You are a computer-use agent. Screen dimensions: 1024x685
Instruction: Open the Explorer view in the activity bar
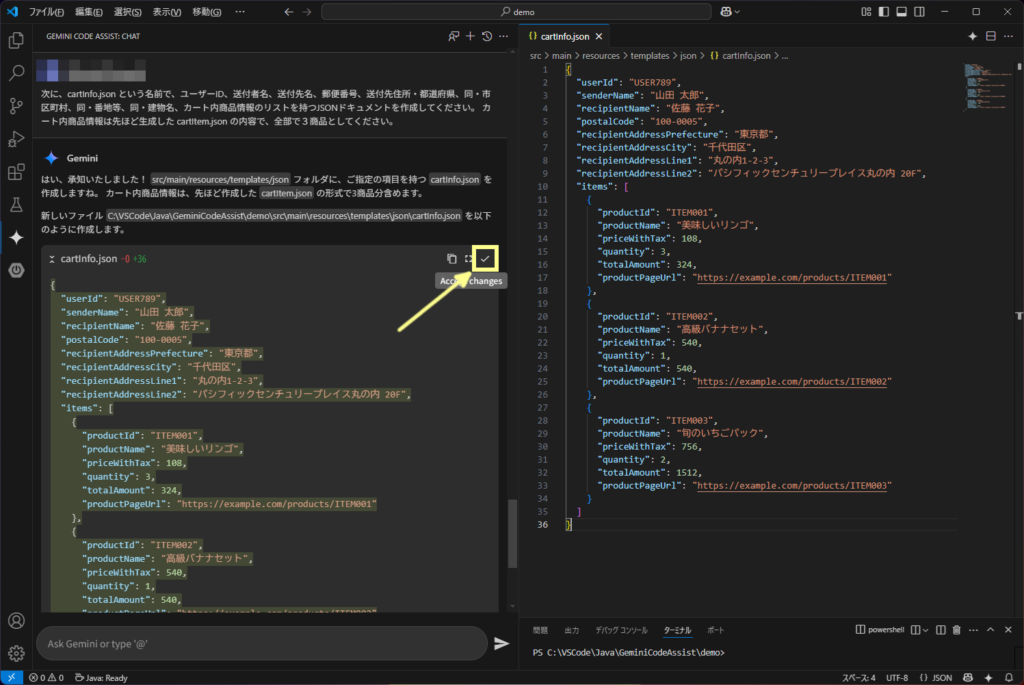point(16,40)
